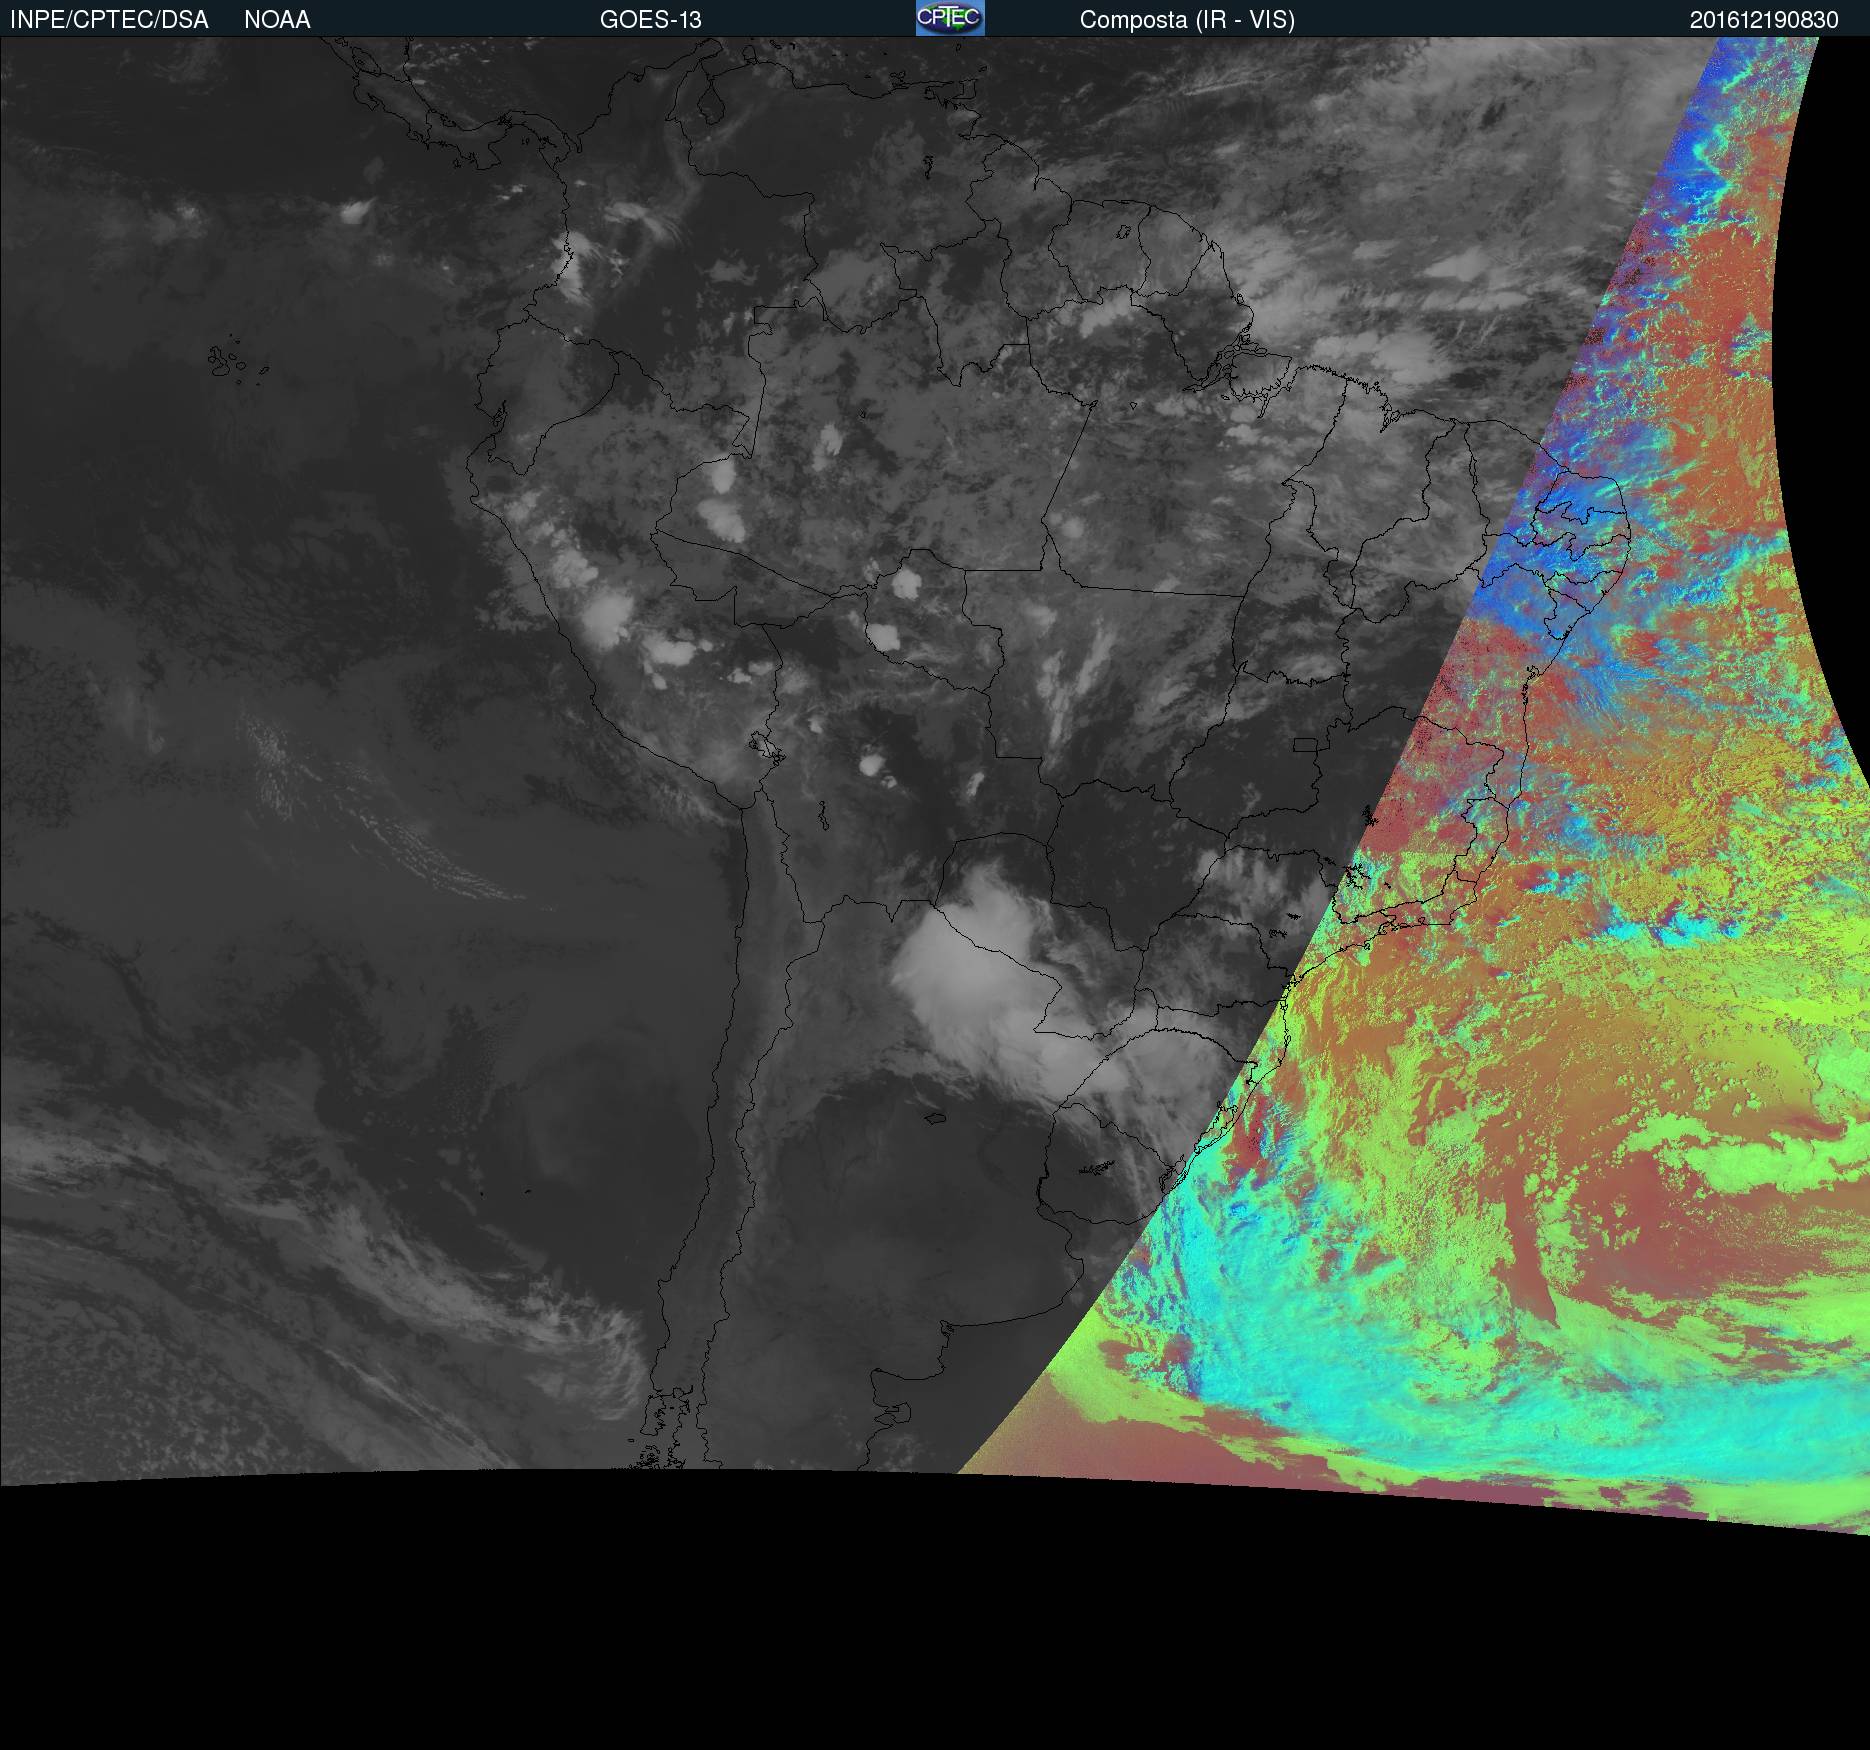
Task: Click the GOES-13 satellite label
Action: click(651, 20)
